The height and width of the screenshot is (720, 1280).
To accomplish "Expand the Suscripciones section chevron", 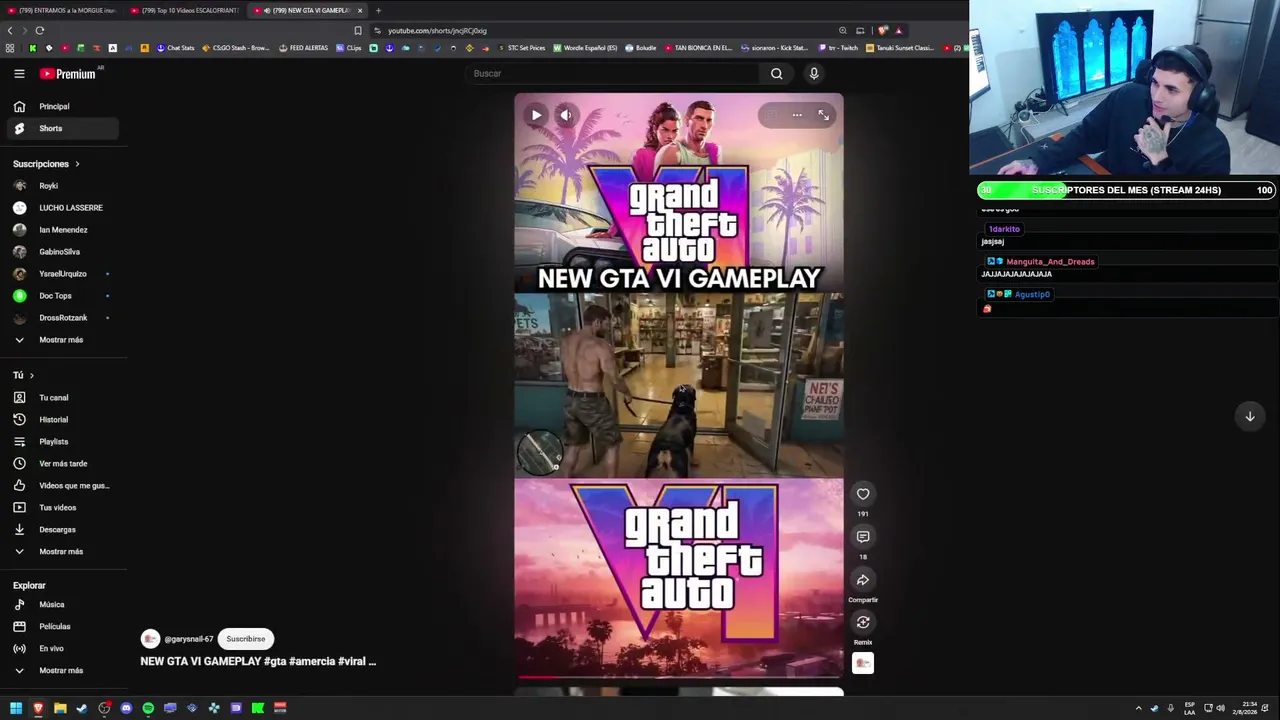I will click(77, 164).
